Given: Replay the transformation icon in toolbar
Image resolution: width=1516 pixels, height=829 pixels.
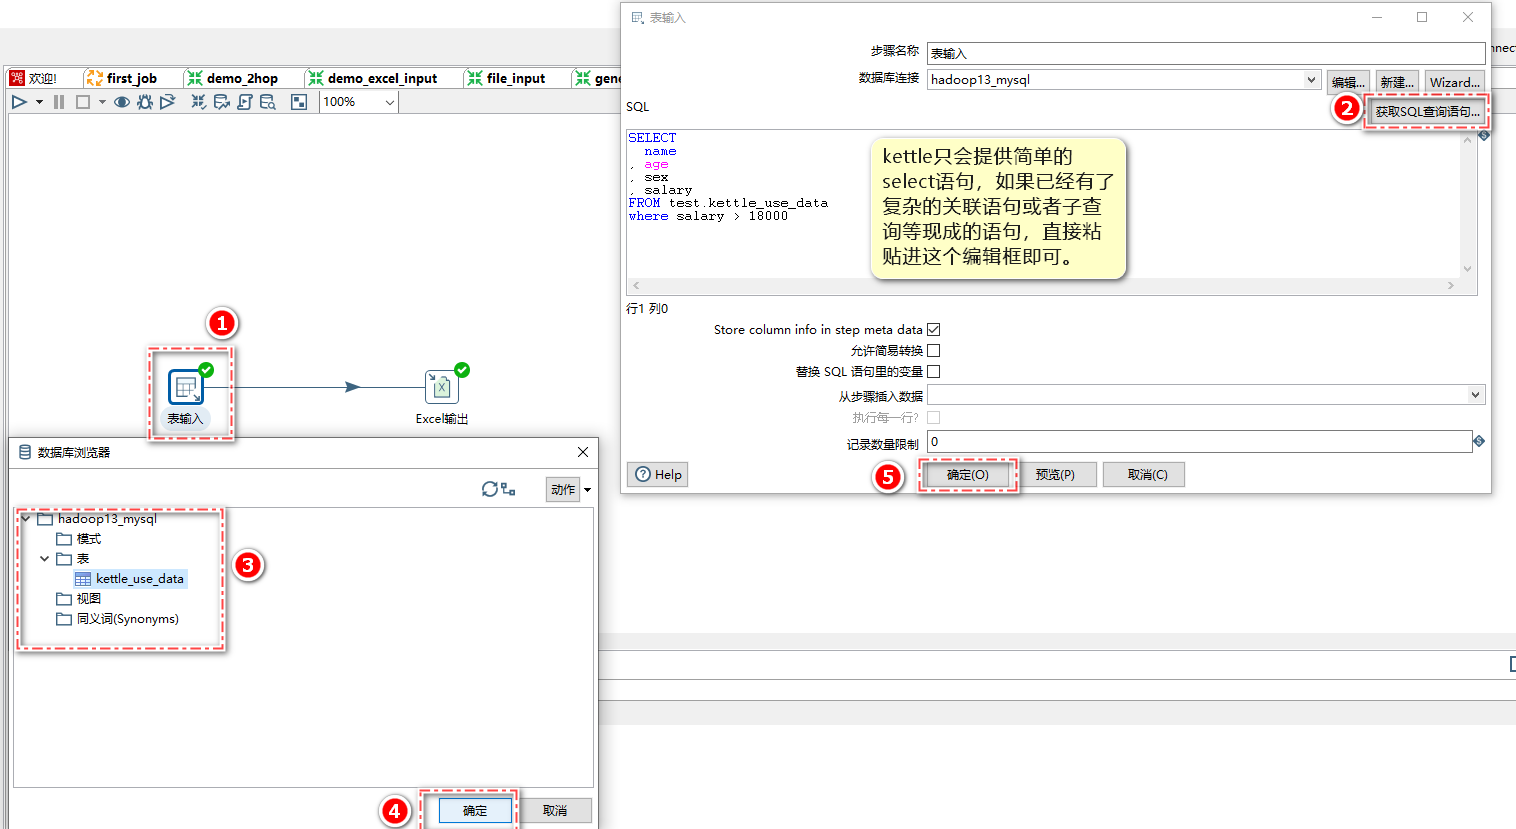Looking at the screenshot, I should [167, 102].
